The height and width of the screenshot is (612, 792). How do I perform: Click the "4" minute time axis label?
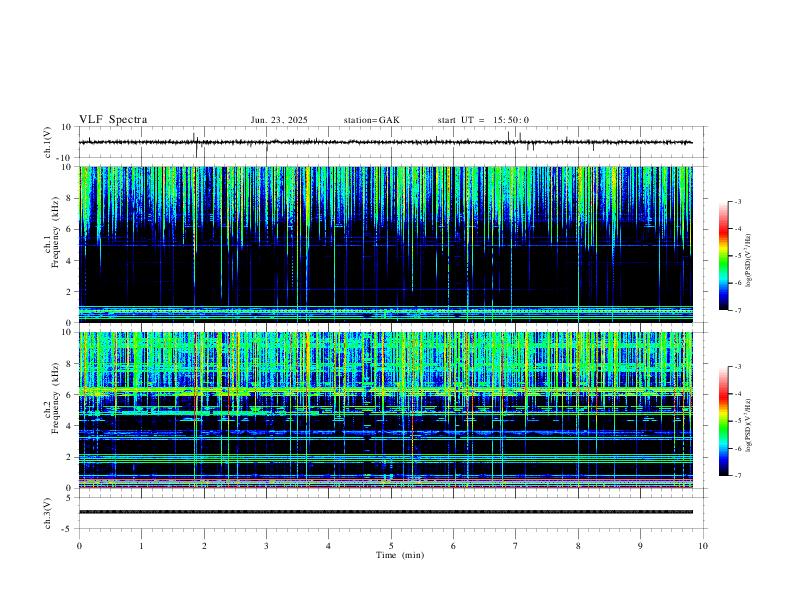pyautogui.click(x=329, y=546)
